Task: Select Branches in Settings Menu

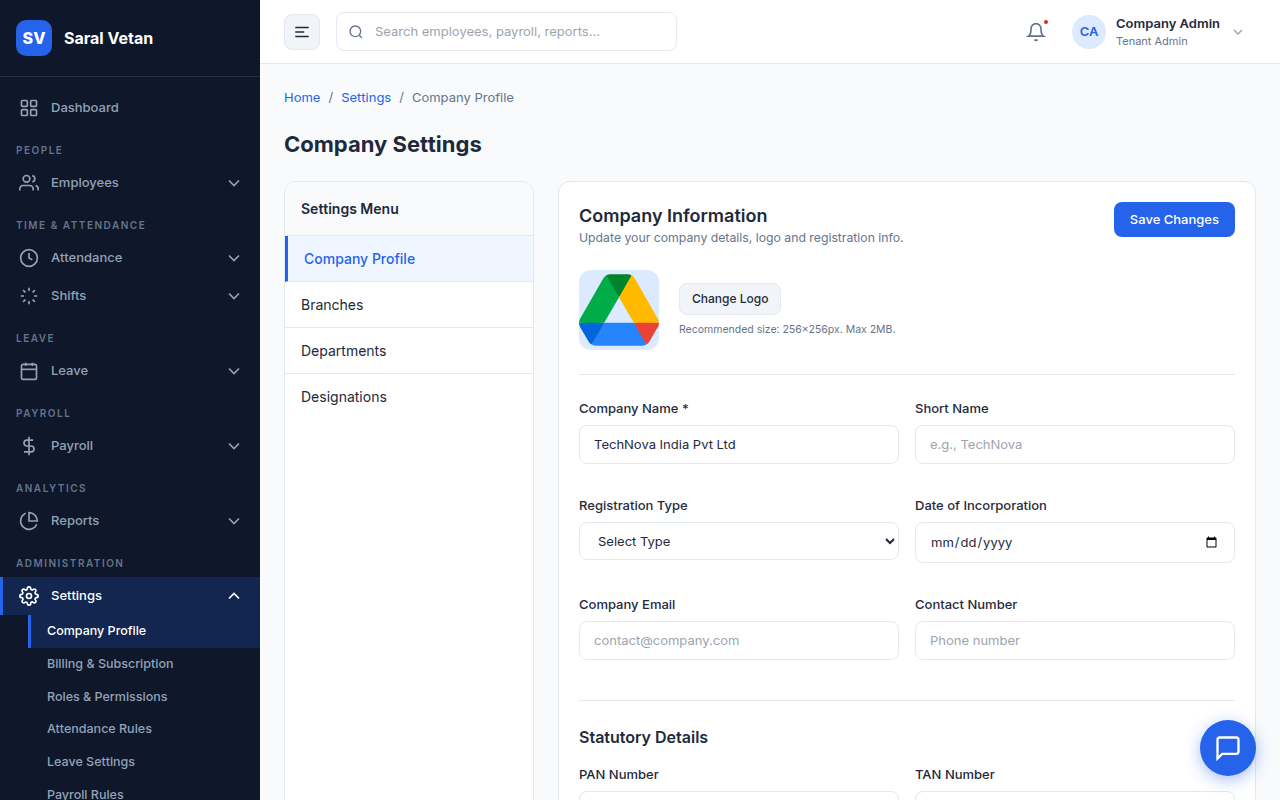Action: (409, 305)
